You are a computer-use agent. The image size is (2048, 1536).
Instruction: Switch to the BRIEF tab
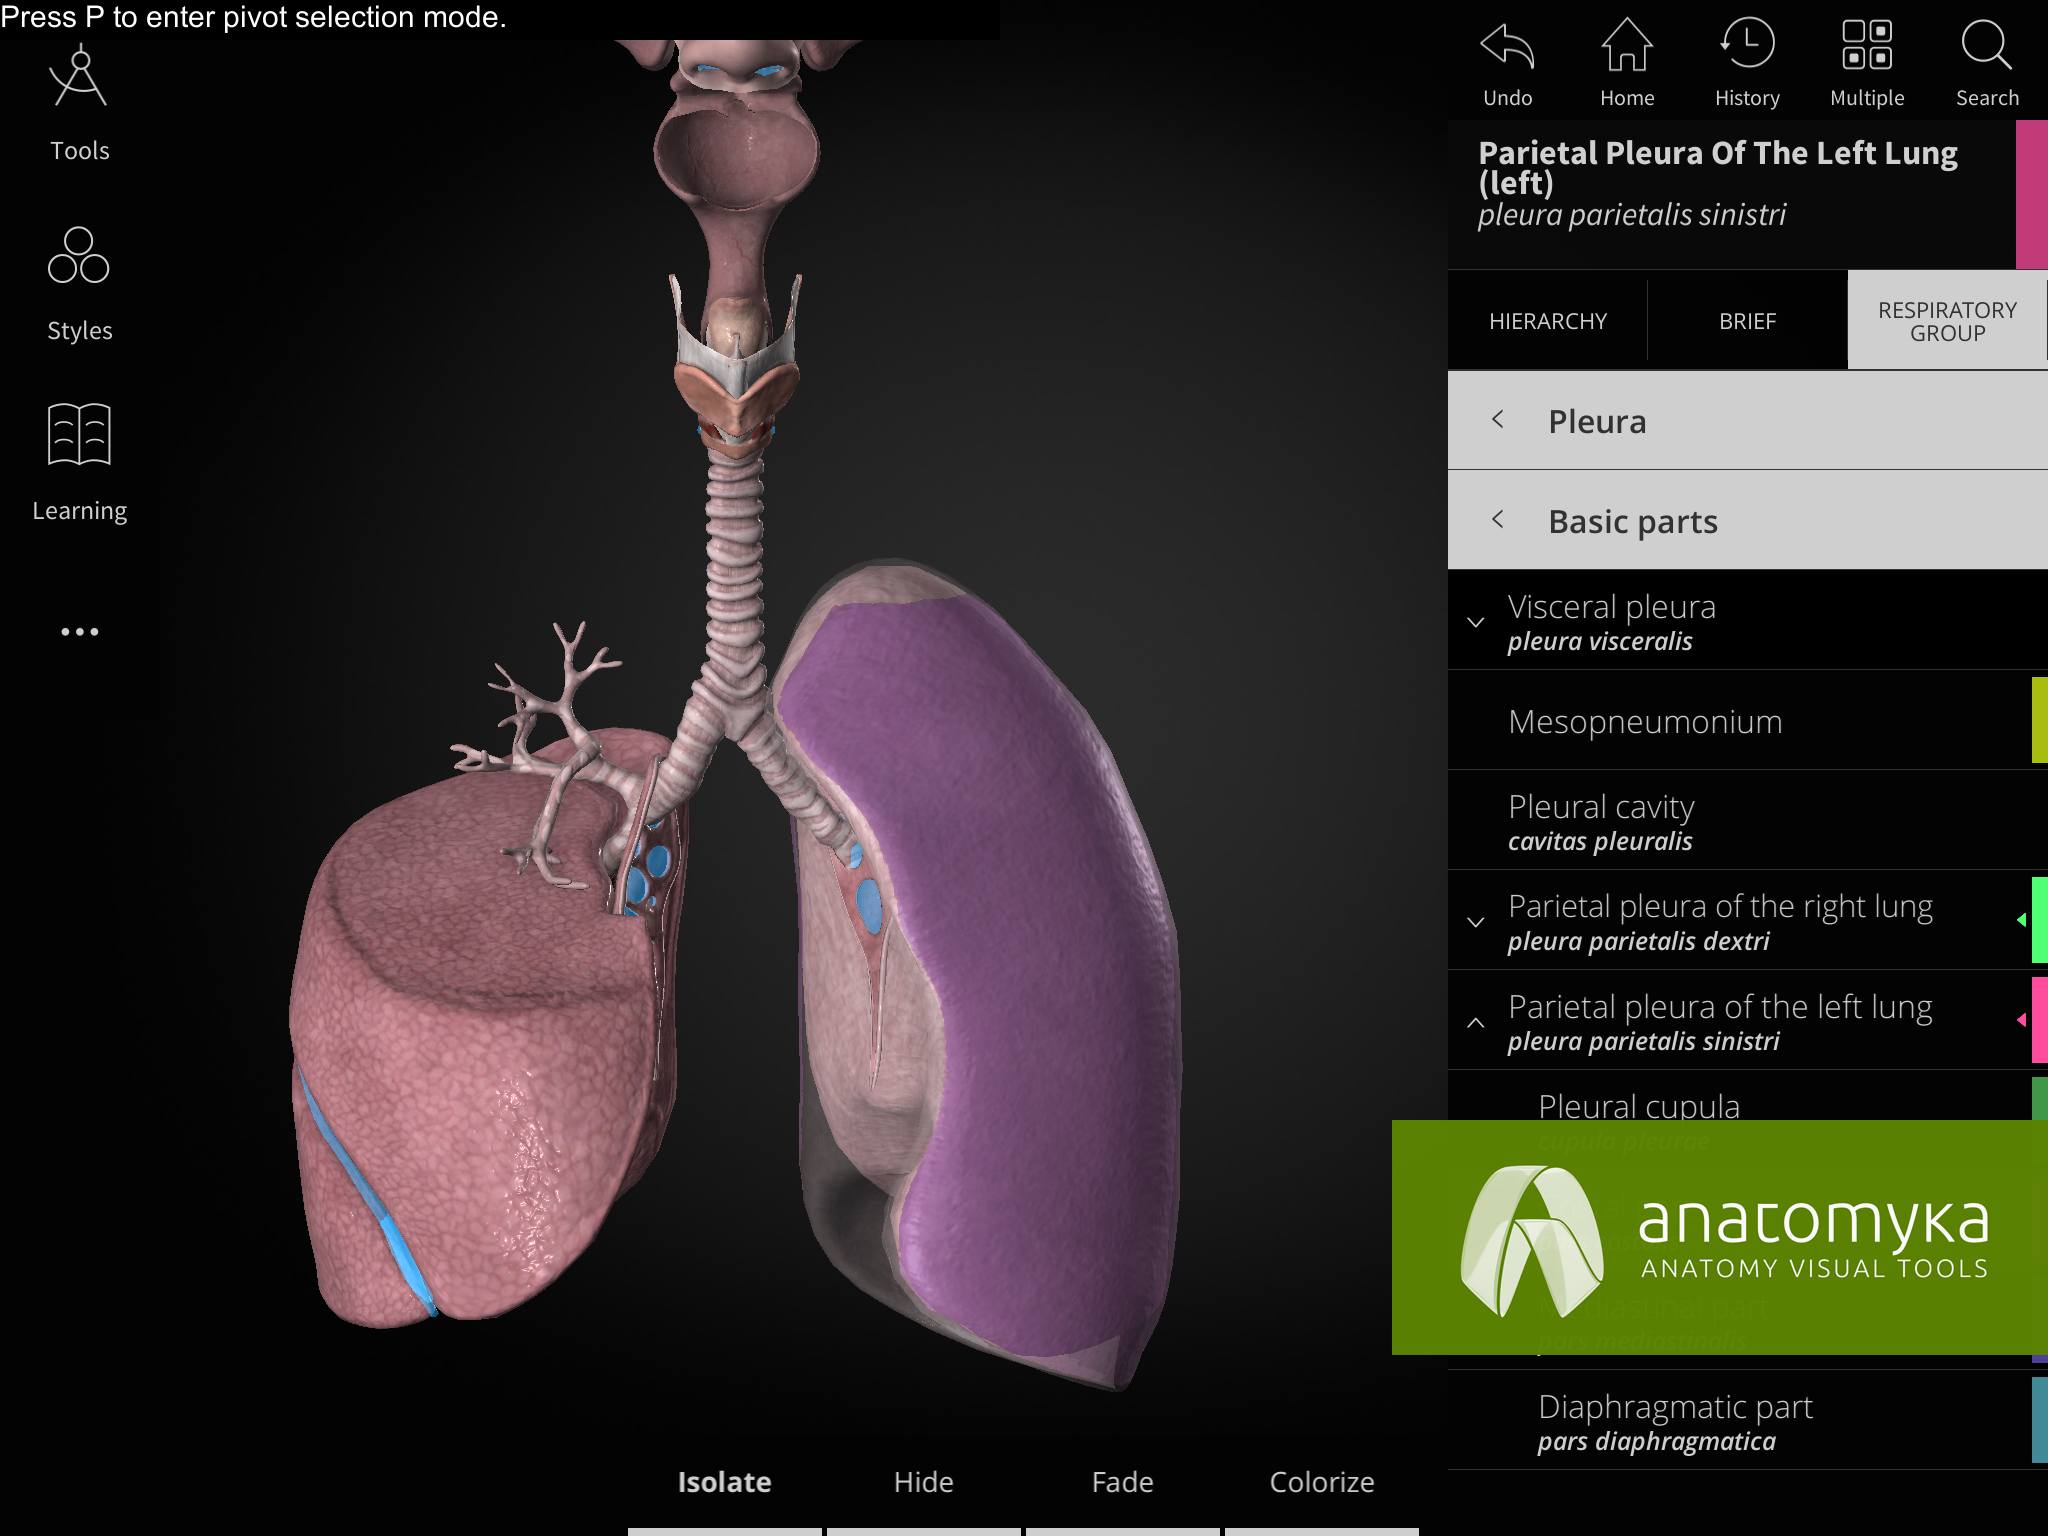[x=1747, y=321]
